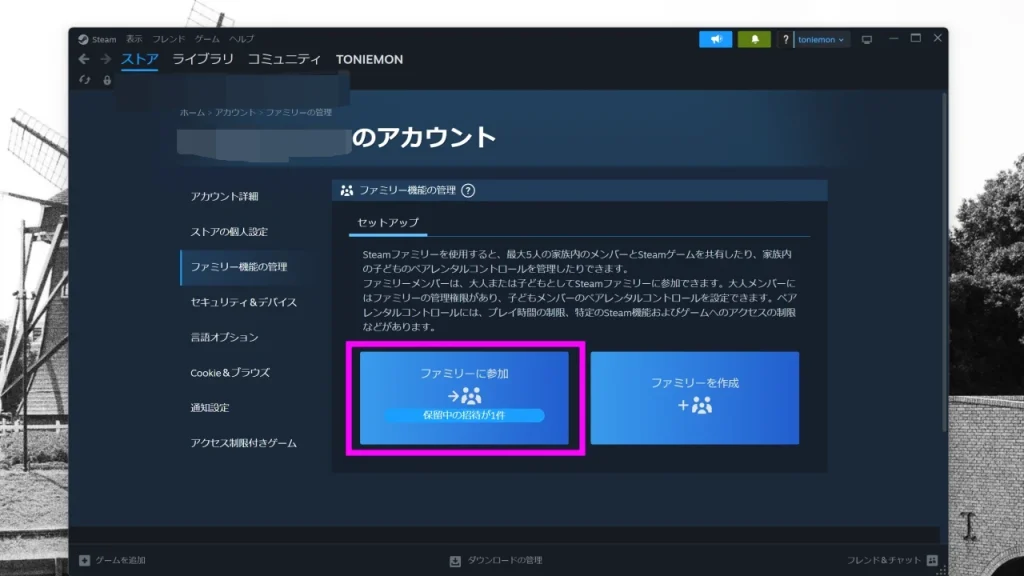Click the ホーム breadcrumb link

pyautogui.click(x=192, y=112)
